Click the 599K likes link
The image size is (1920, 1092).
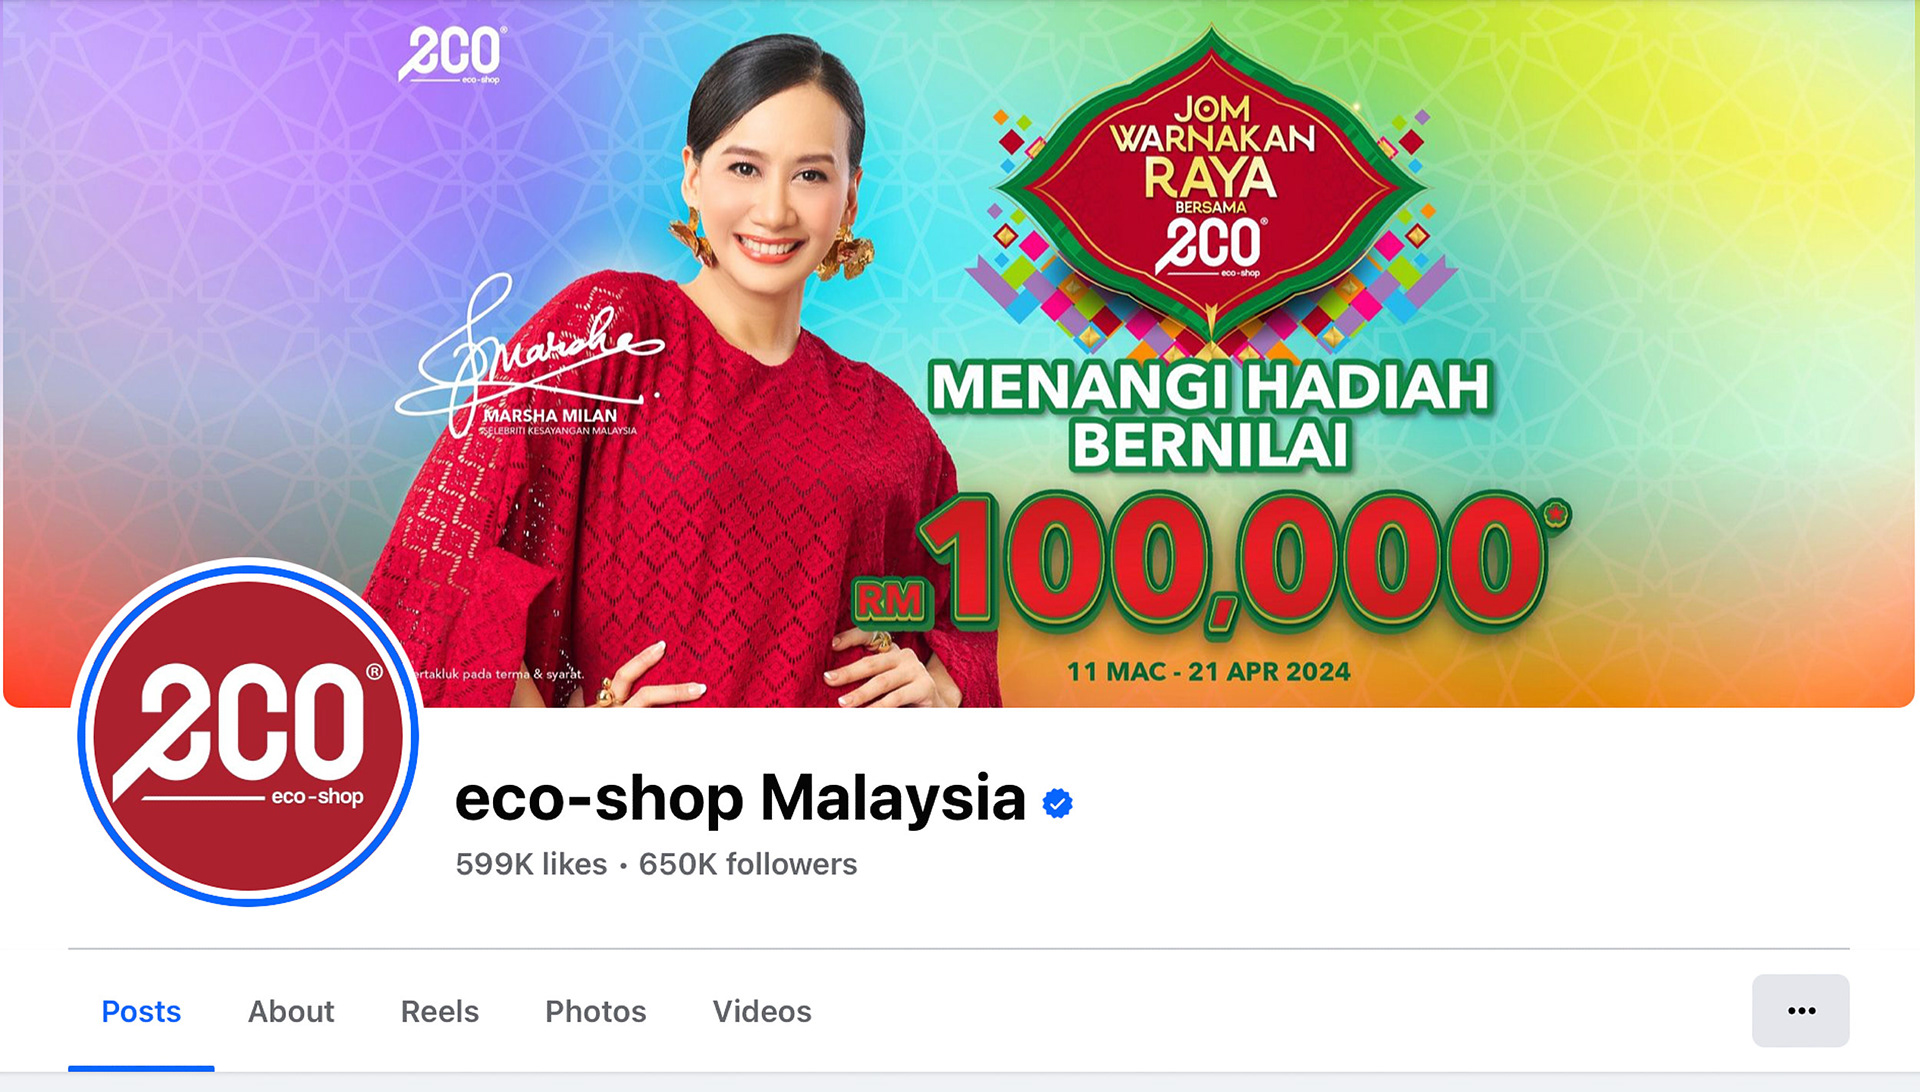(x=531, y=864)
